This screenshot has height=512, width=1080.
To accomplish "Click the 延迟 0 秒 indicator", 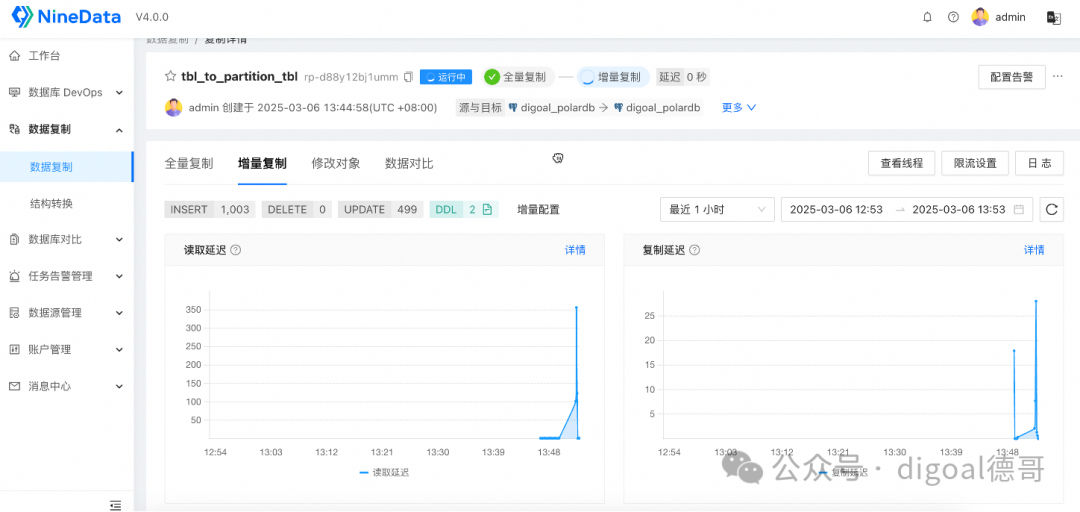I will 683,77.
